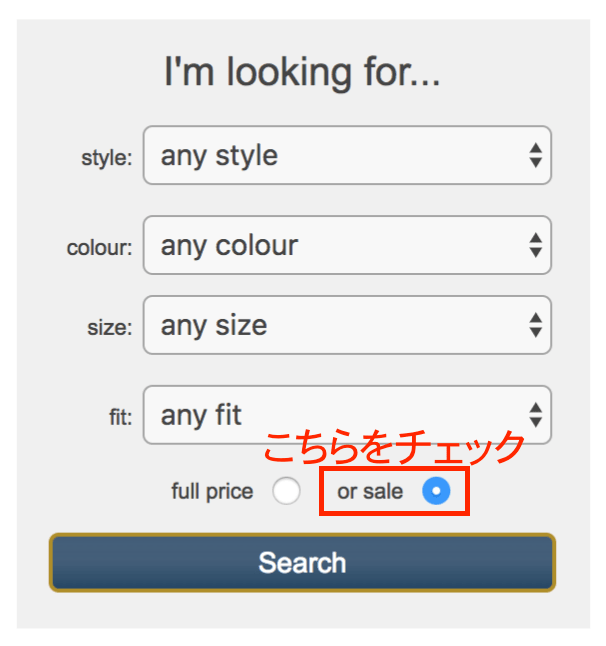Click the "full price" label text
Image resolution: width=606 pixels, height=646 pixels.
point(212,491)
